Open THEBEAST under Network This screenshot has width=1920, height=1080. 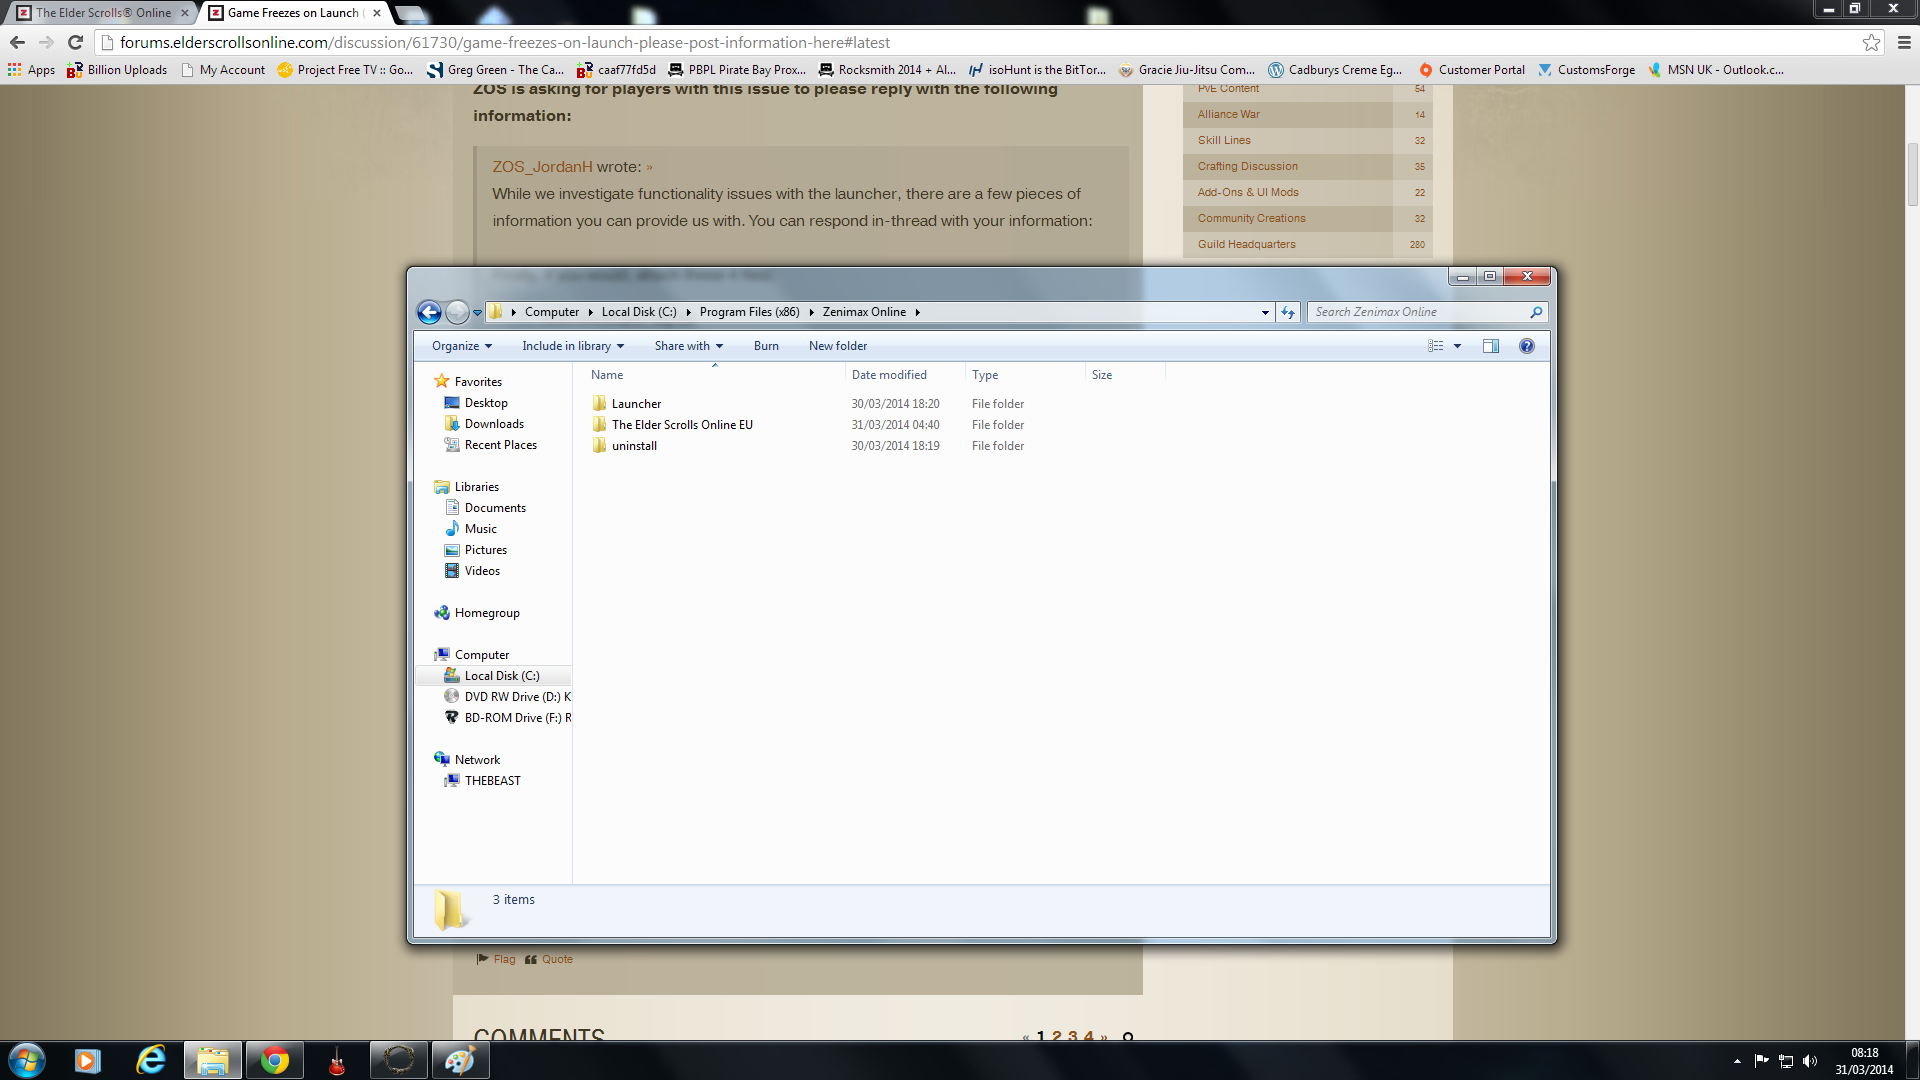tap(492, 781)
